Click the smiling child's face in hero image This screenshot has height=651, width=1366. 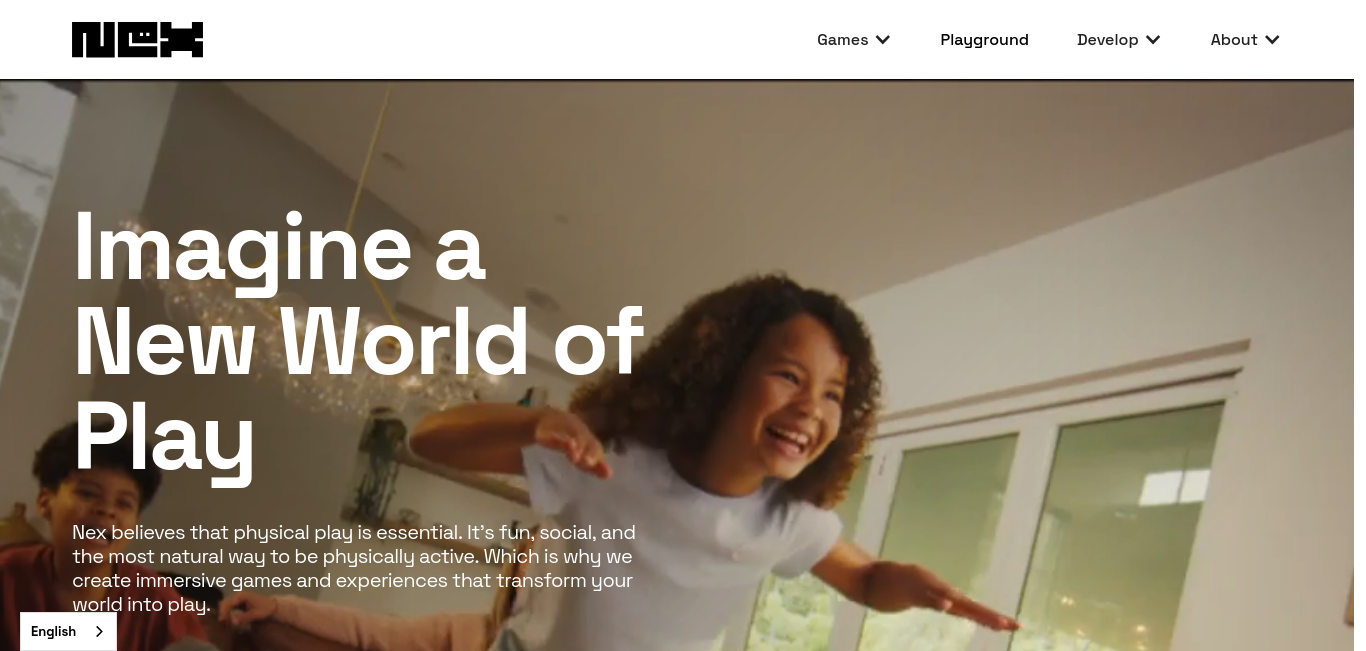pos(785,410)
